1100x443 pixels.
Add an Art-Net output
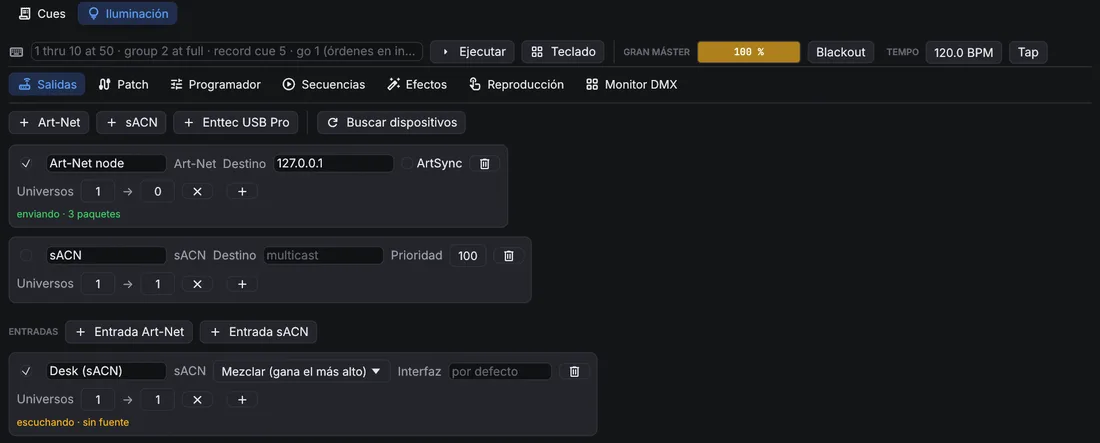[49, 122]
